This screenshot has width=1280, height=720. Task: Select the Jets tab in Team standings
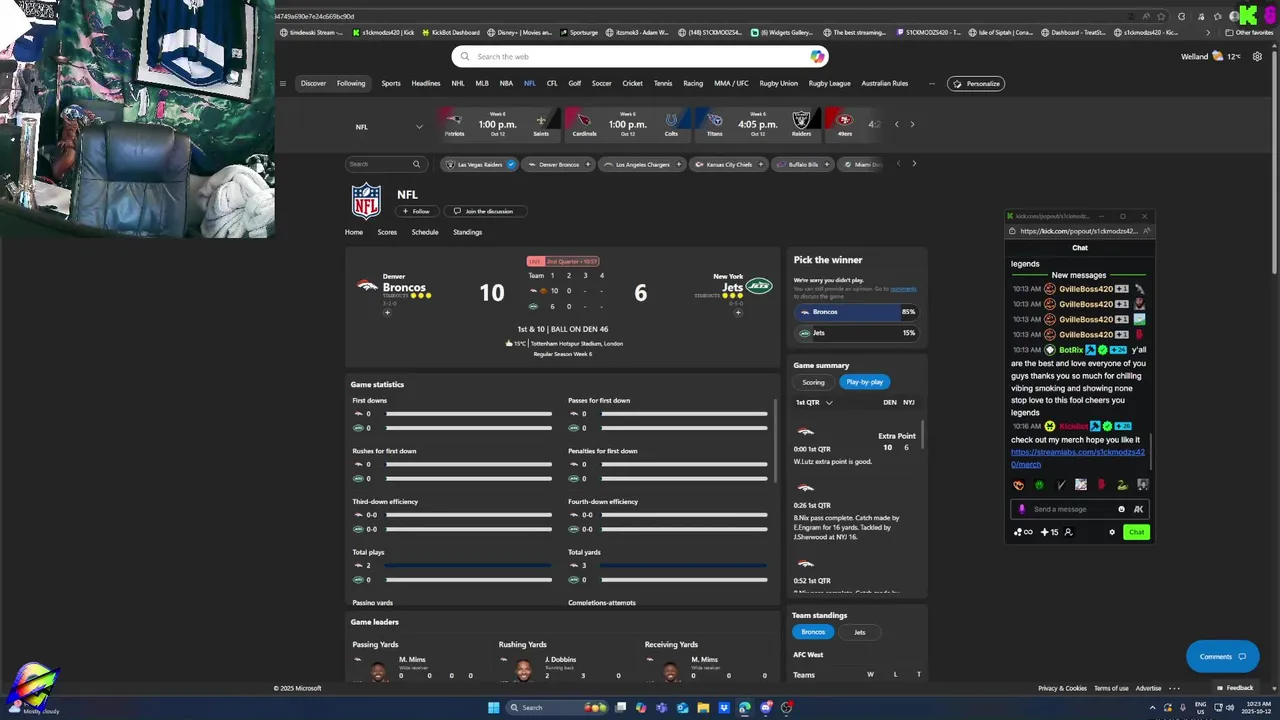click(x=859, y=632)
